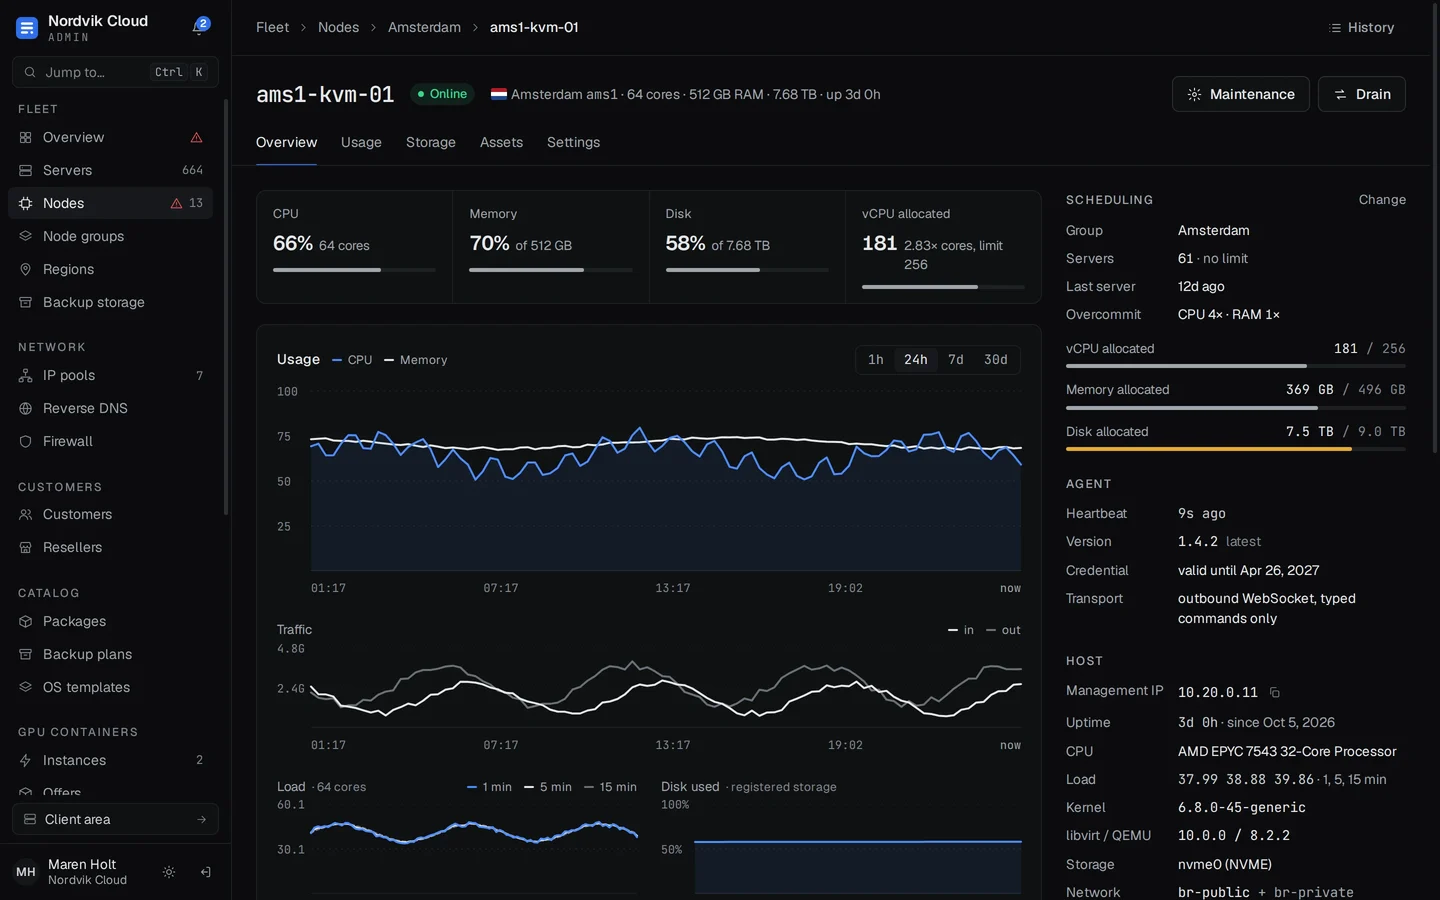Viewport: 1440px width, 900px height.
Task: Click the vCPU allocated progress bar in Scheduling
Action: point(1235,366)
